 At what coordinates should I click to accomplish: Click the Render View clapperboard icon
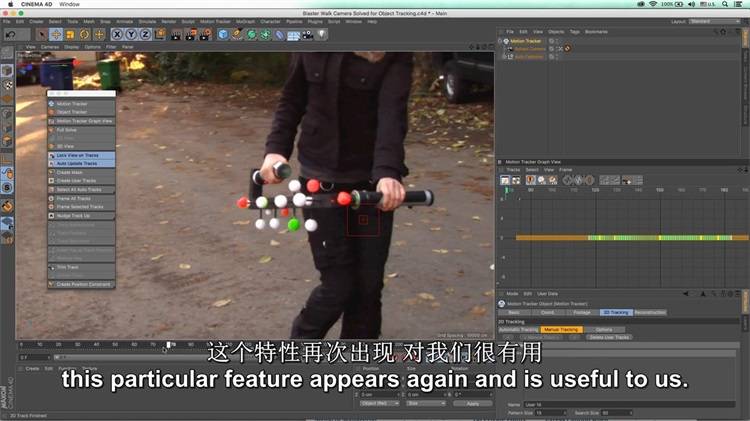(x=176, y=34)
